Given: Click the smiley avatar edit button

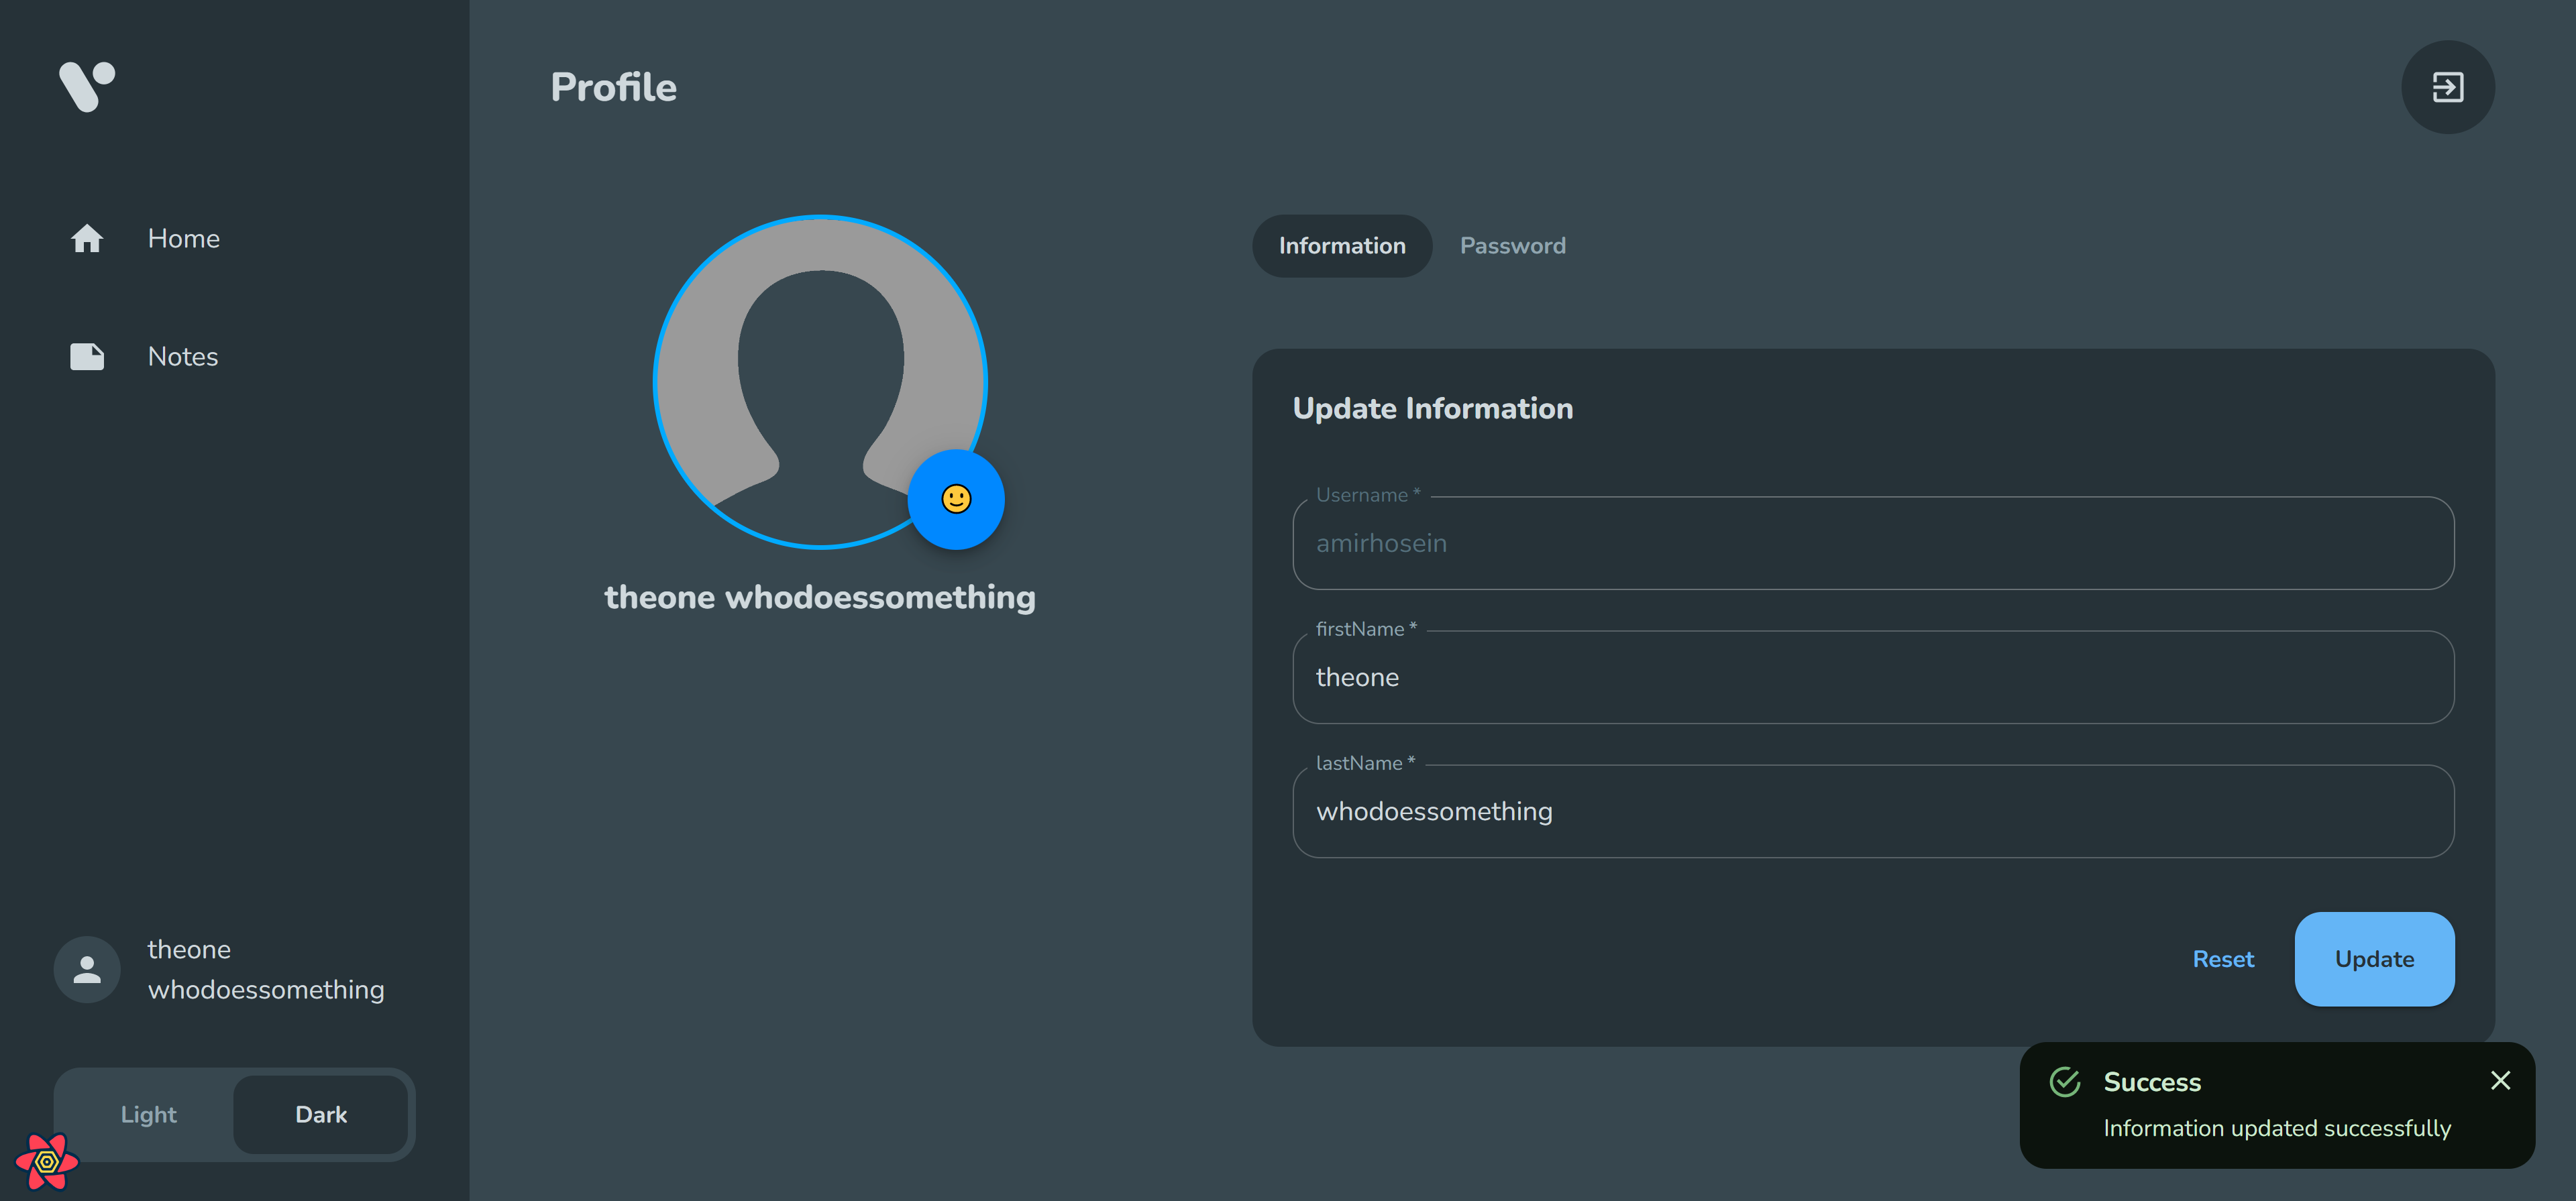Looking at the screenshot, I should coord(955,499).
